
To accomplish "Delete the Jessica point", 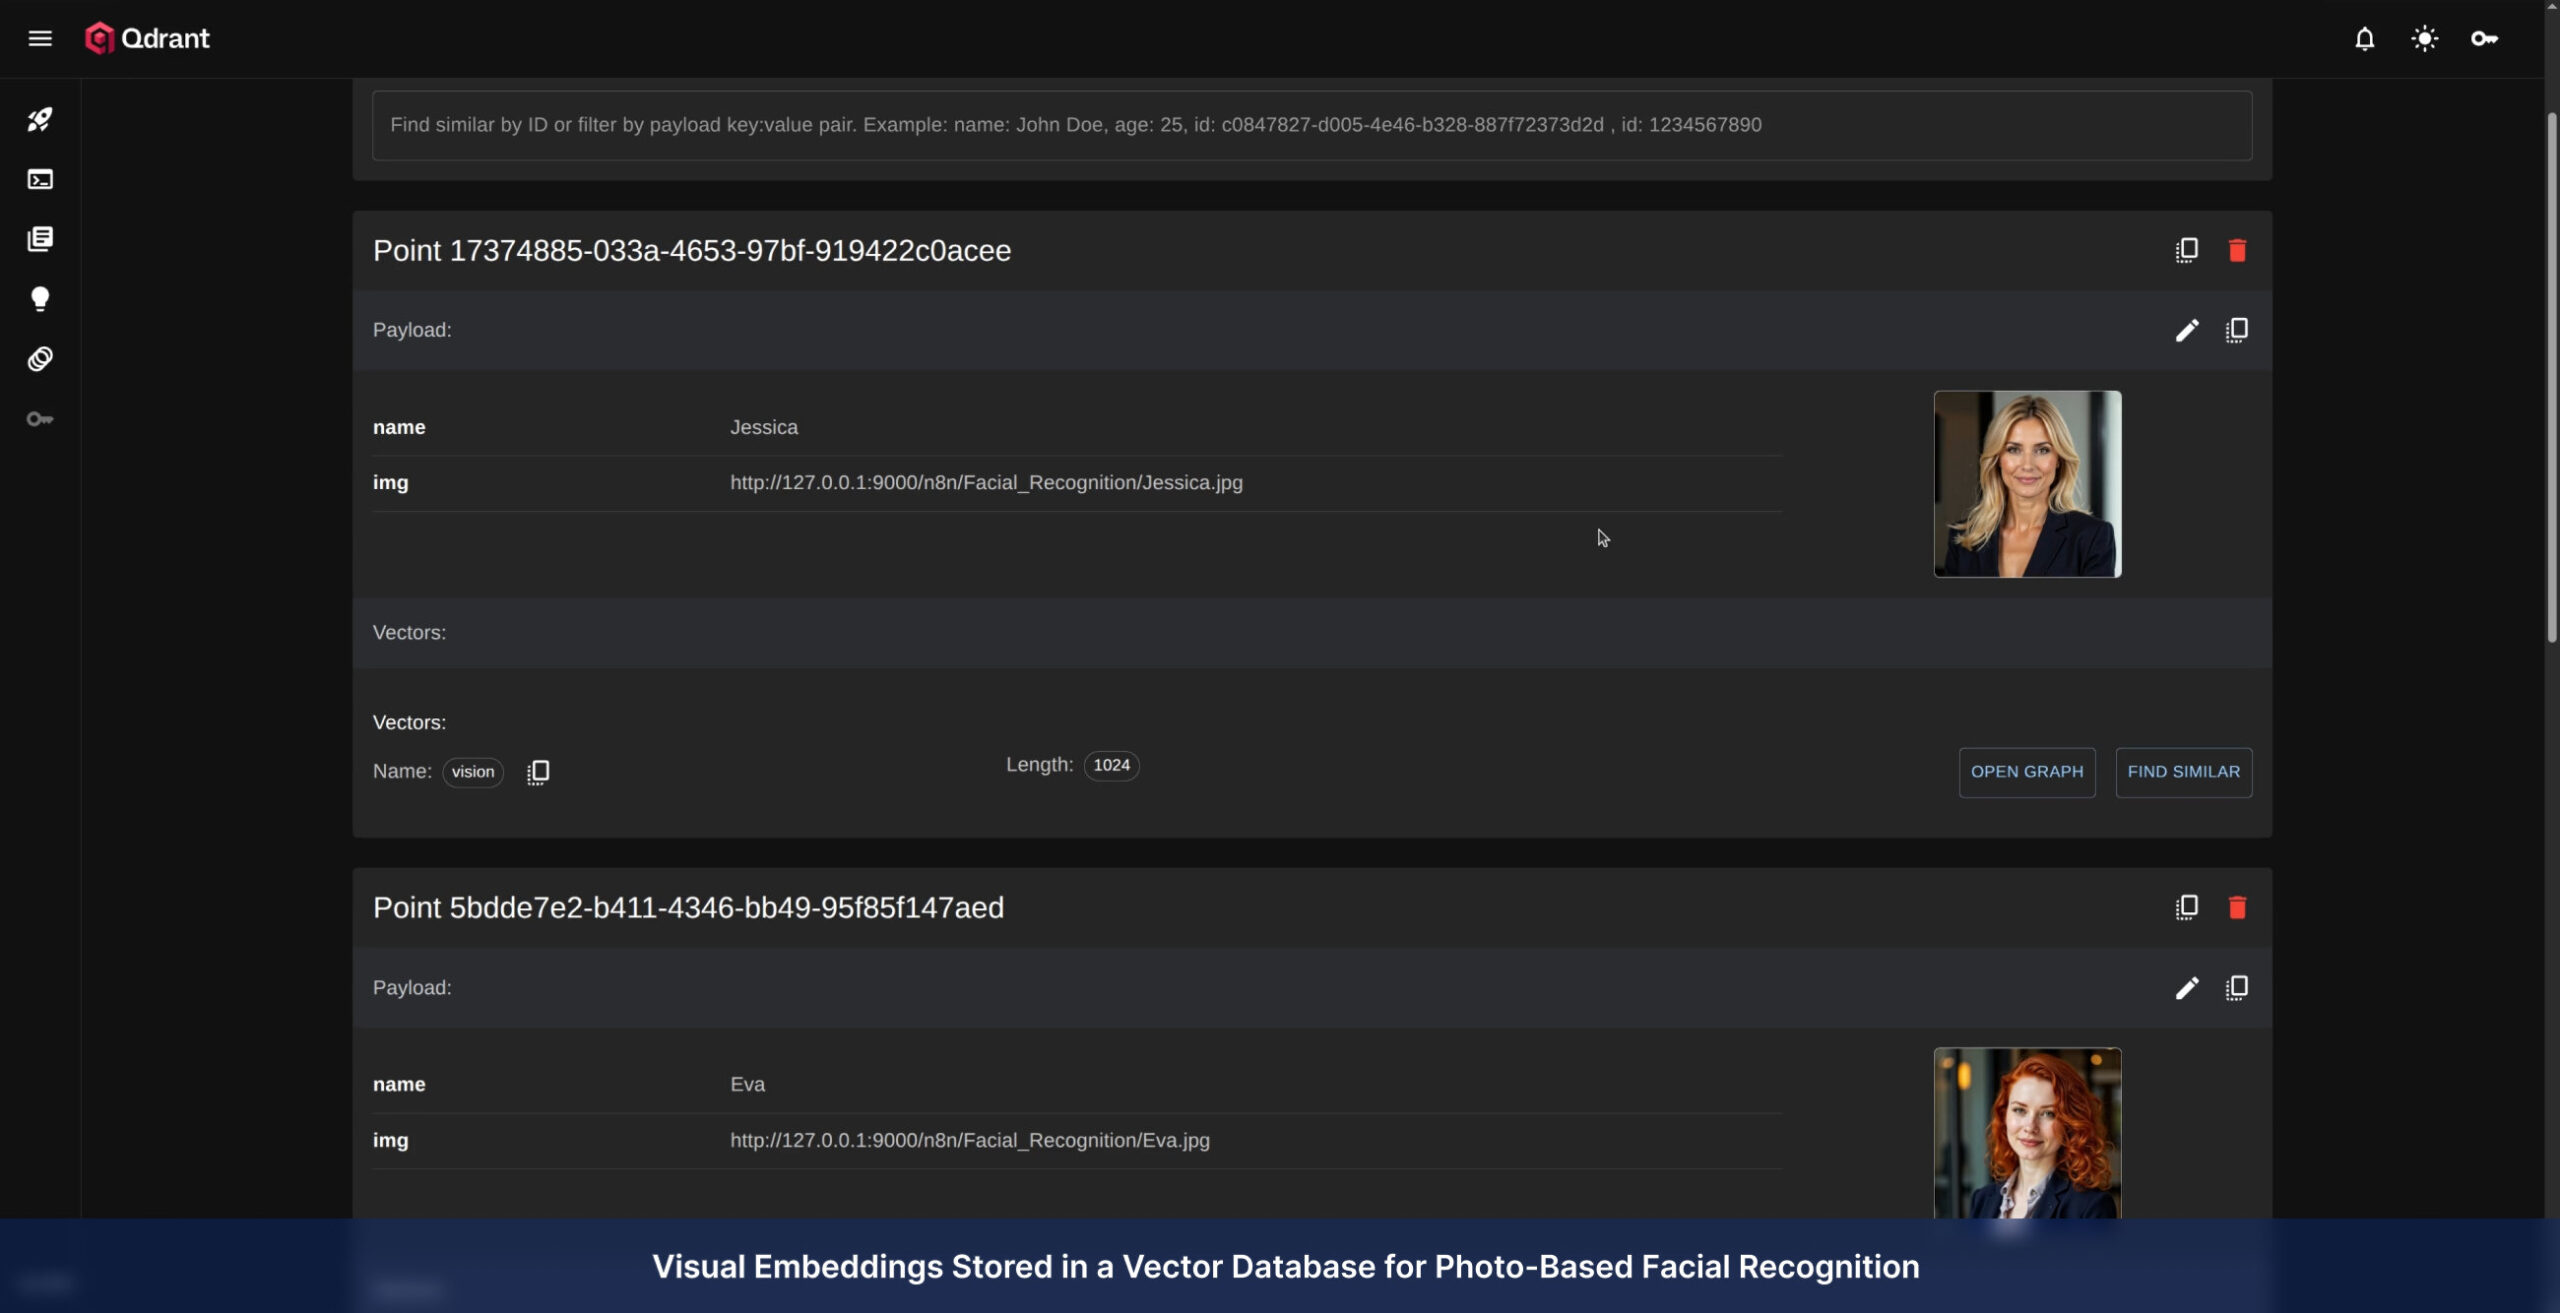I will pos(2237,250).
